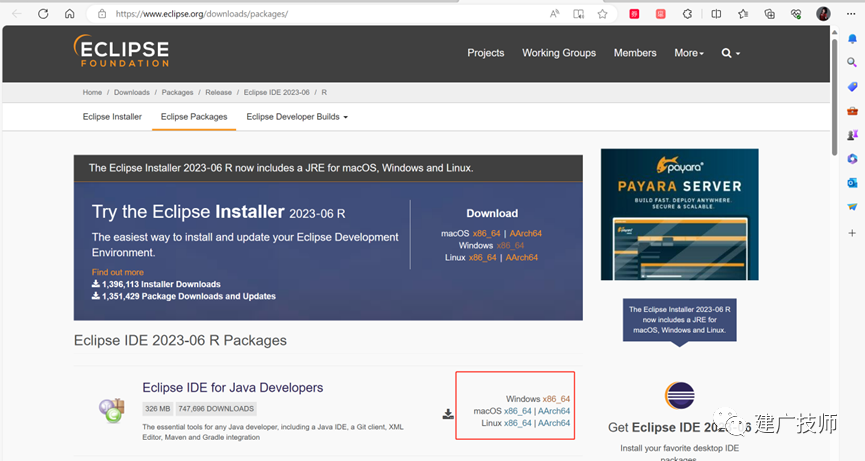Click the page vertical scrollbar thumb

834,97
